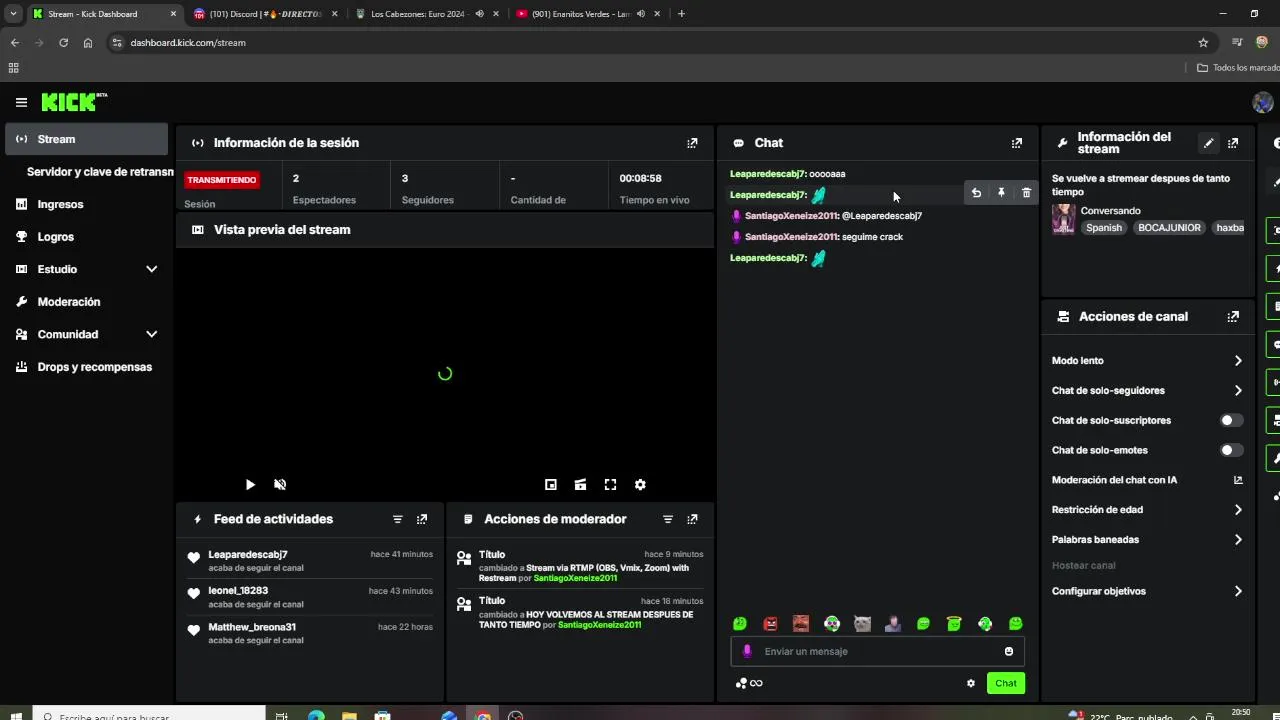Pop out Información del stream panel
1280x720 pixels.
click(x=1233, y=143)
